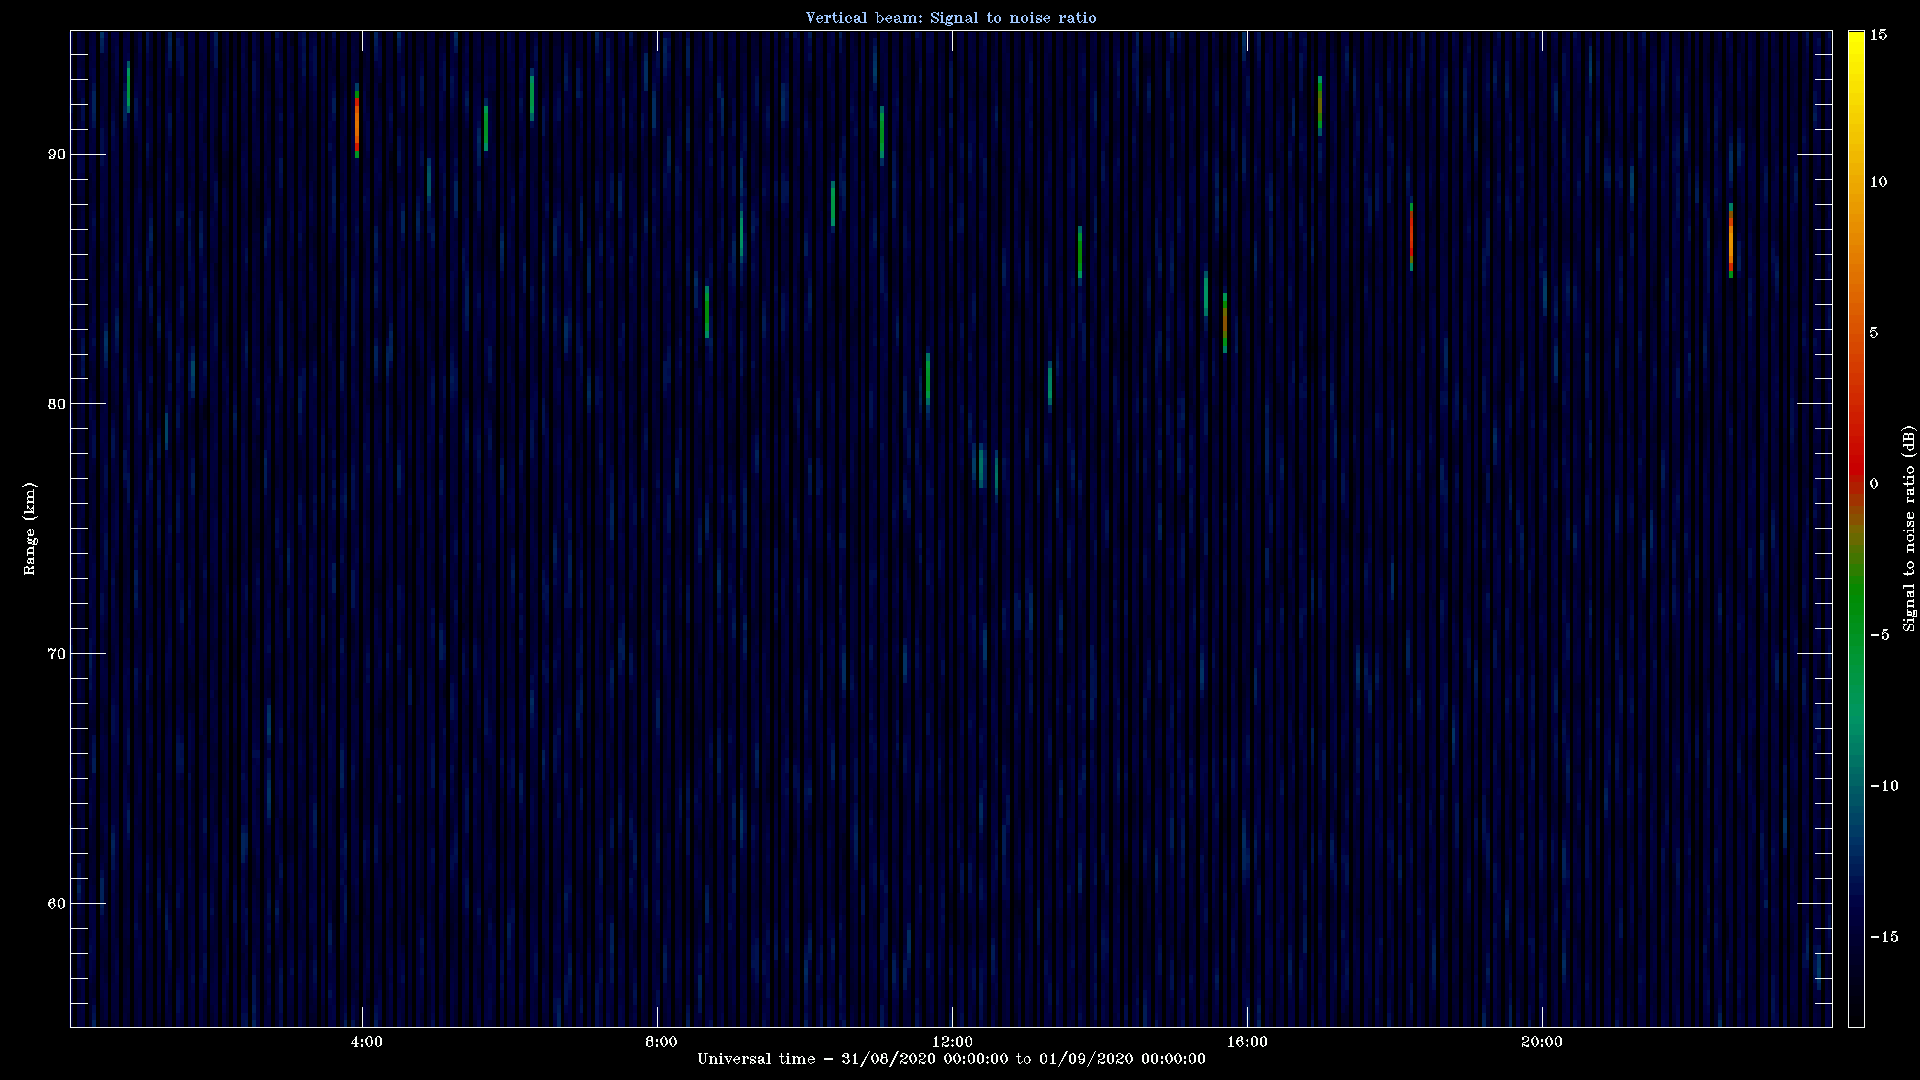Click the 70 km range tick label
The width and height of the screenshot is (1920, 1080).
pyautogui.click(x=55, y=654)
